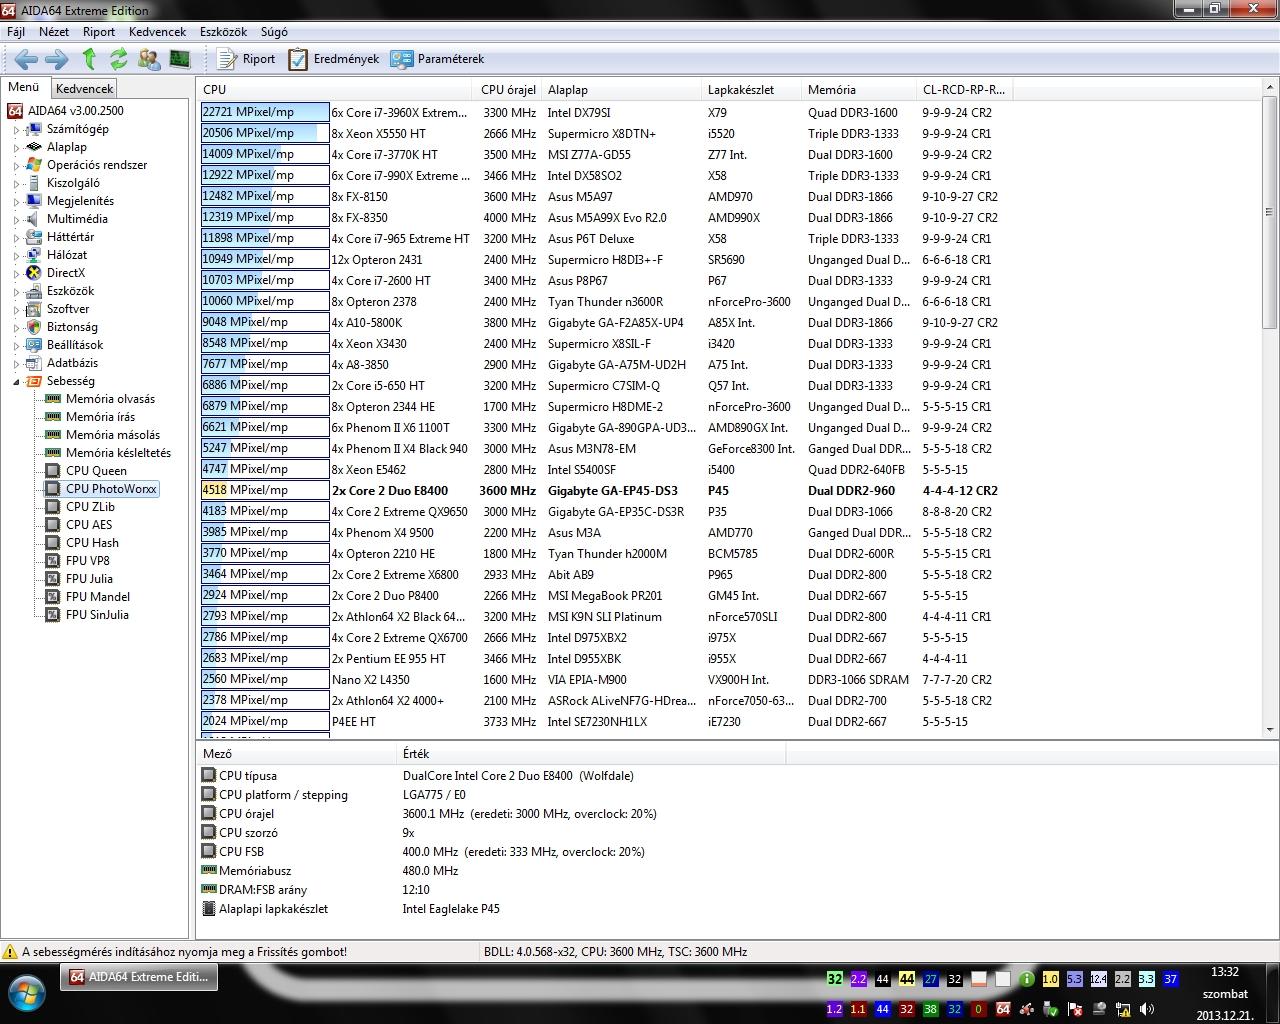
Task: Select the Nano X2 L4350 row
Action: (x=607, y=680)
